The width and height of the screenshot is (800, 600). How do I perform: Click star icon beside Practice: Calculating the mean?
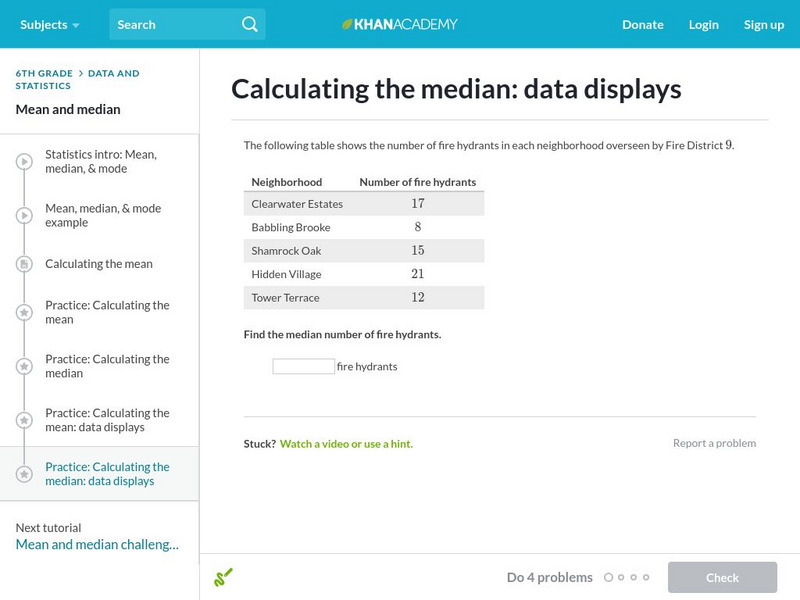pyautogui.click(x=24, y=312)
